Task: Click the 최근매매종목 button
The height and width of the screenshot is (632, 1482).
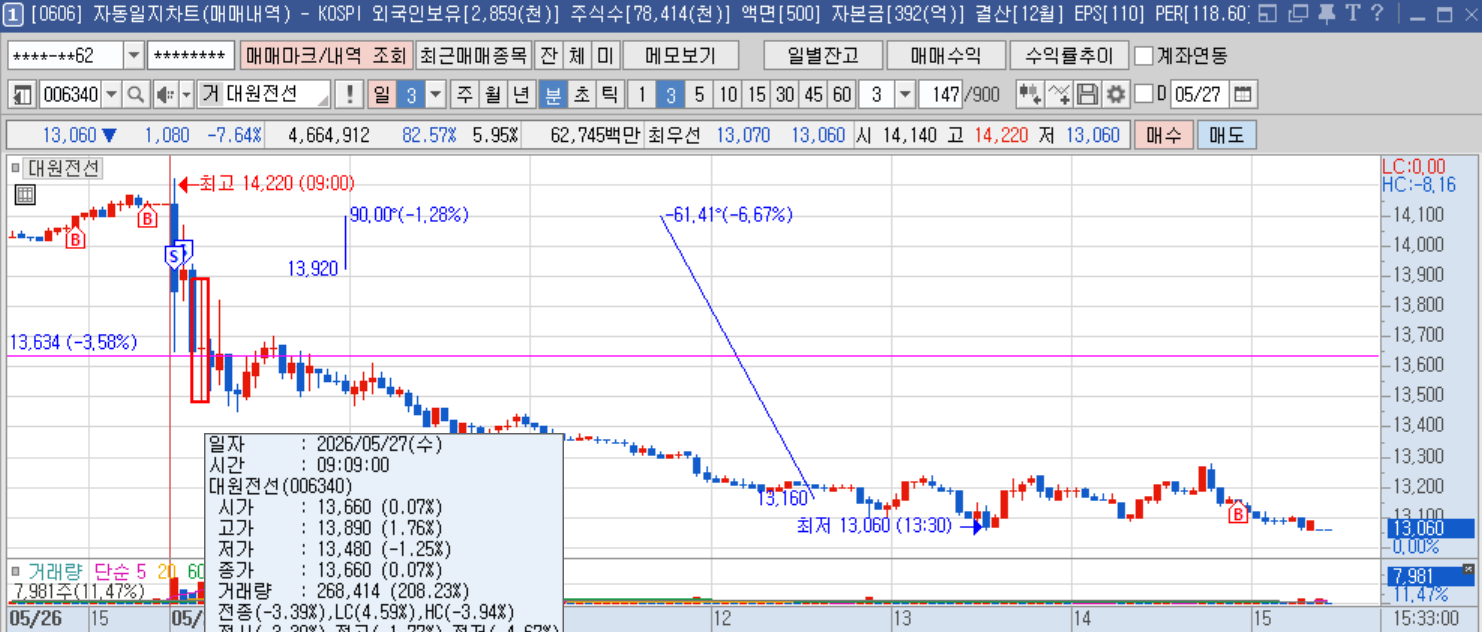Action: 472,55
